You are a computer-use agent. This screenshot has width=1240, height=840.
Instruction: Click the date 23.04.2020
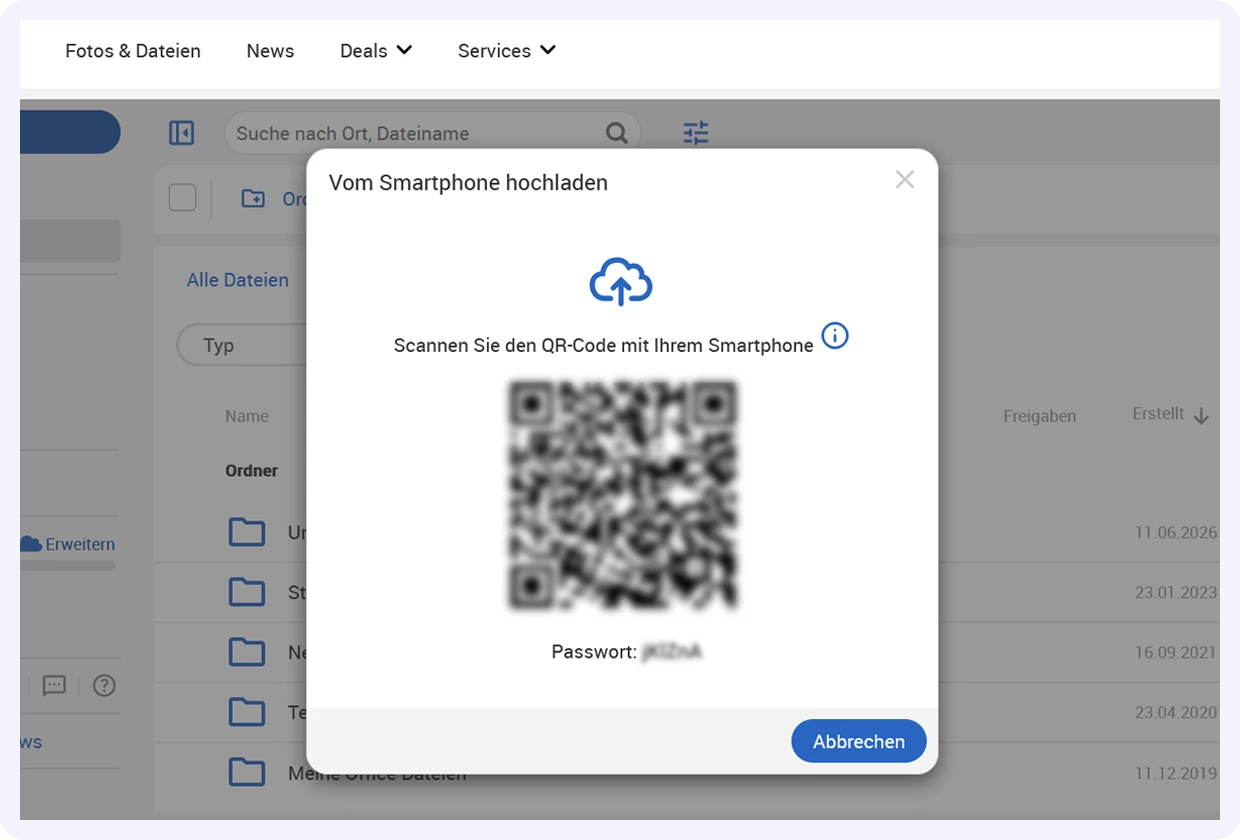click(1176, 713)
